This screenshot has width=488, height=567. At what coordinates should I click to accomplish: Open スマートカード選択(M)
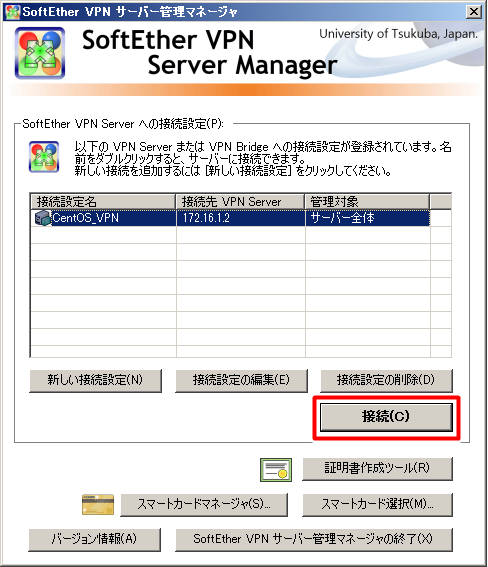pyautogui.click(x=377, y=504)
